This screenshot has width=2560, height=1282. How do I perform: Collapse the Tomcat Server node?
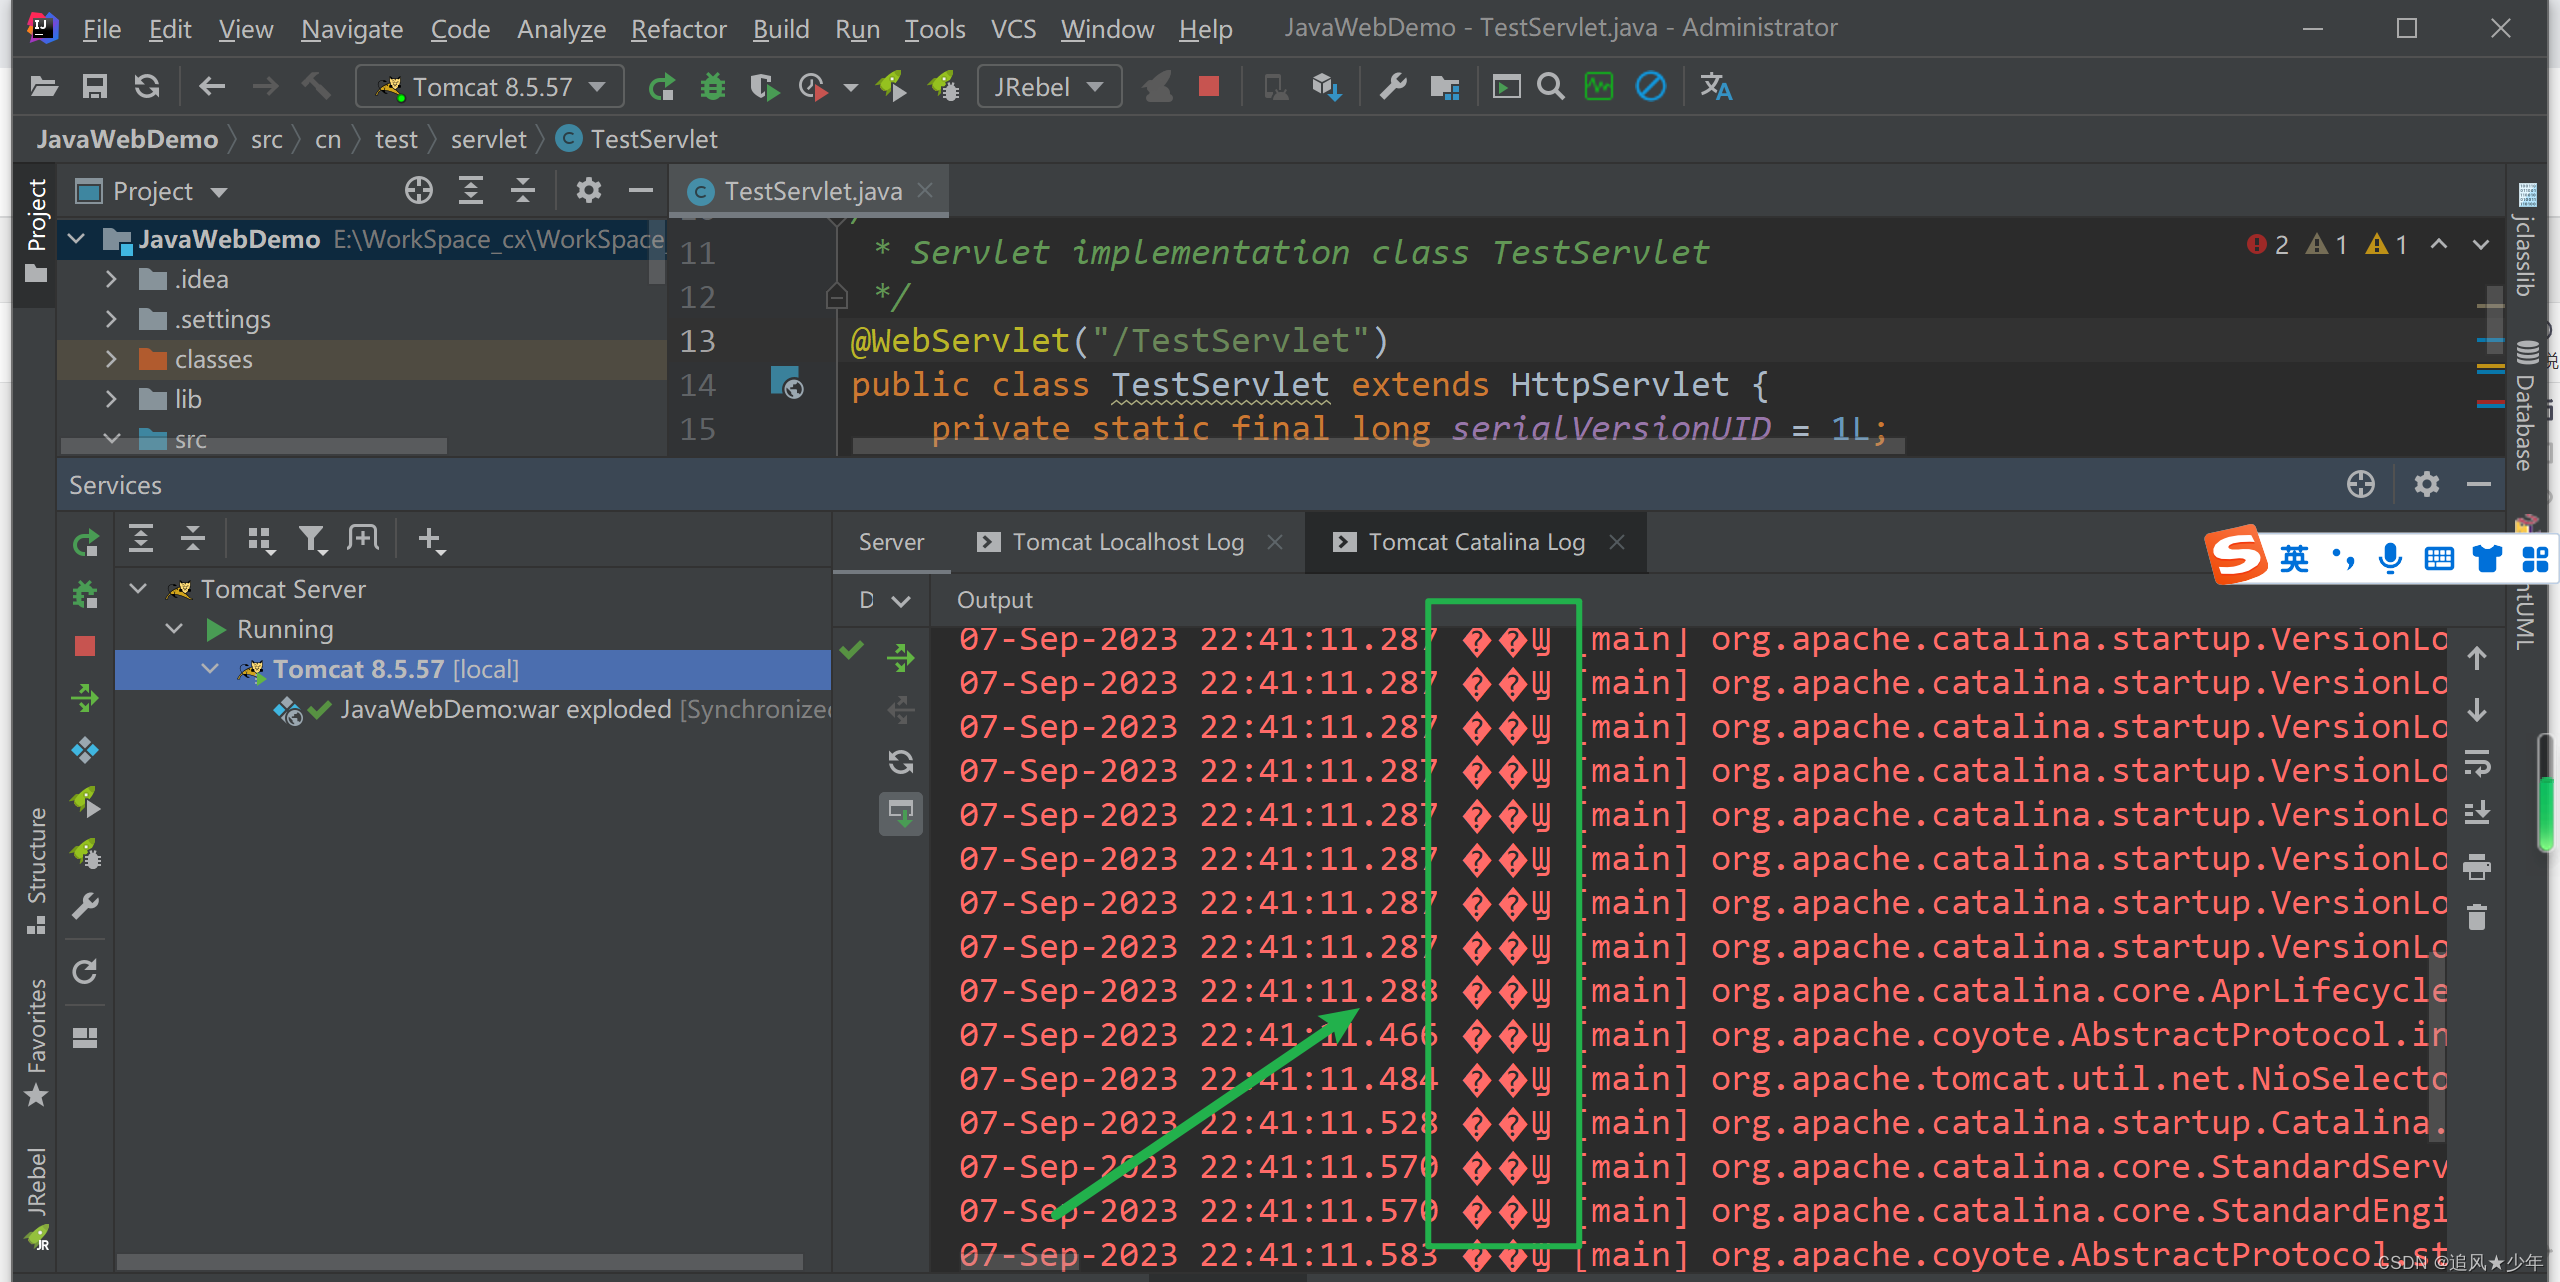138,589
